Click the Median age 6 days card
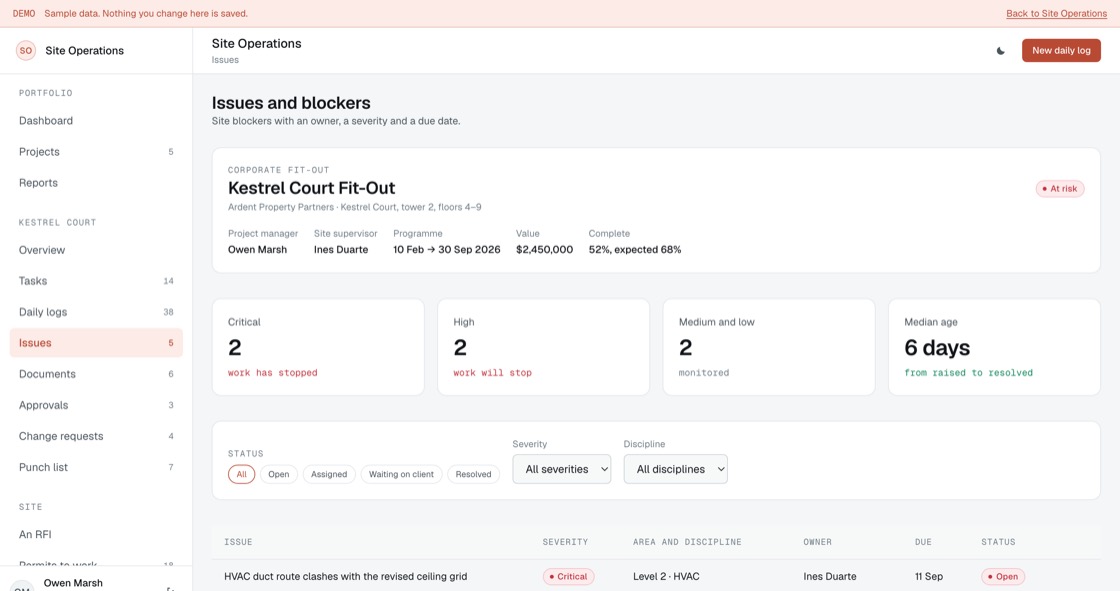Screen dimensions: 1120x591 (994, 347)
